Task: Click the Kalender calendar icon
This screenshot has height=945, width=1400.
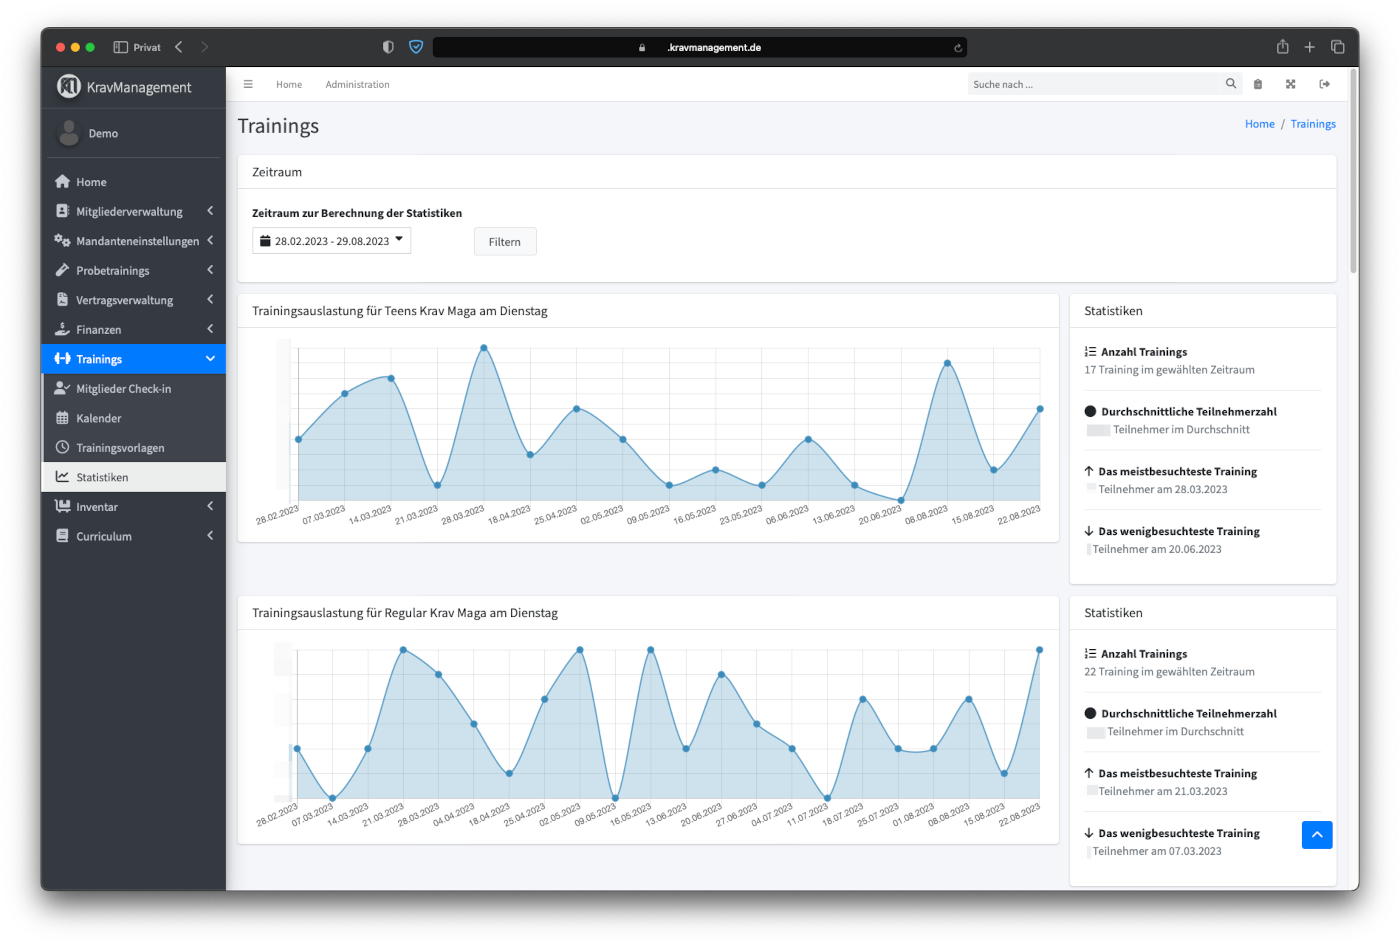Action: tap(62, 418)
